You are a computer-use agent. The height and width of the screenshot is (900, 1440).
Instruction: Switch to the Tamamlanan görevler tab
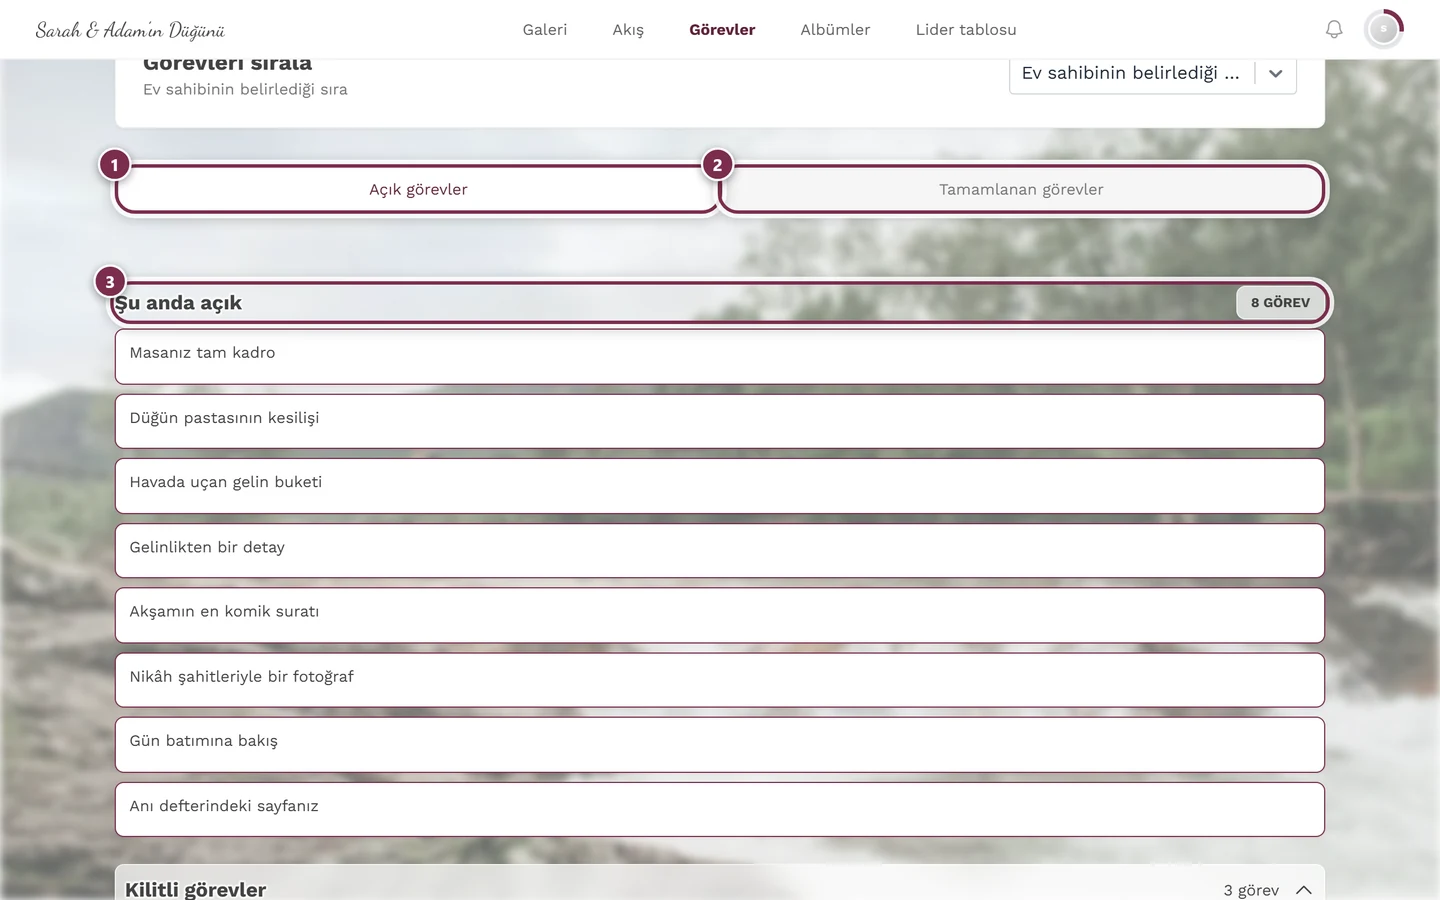coord(1021,189)
